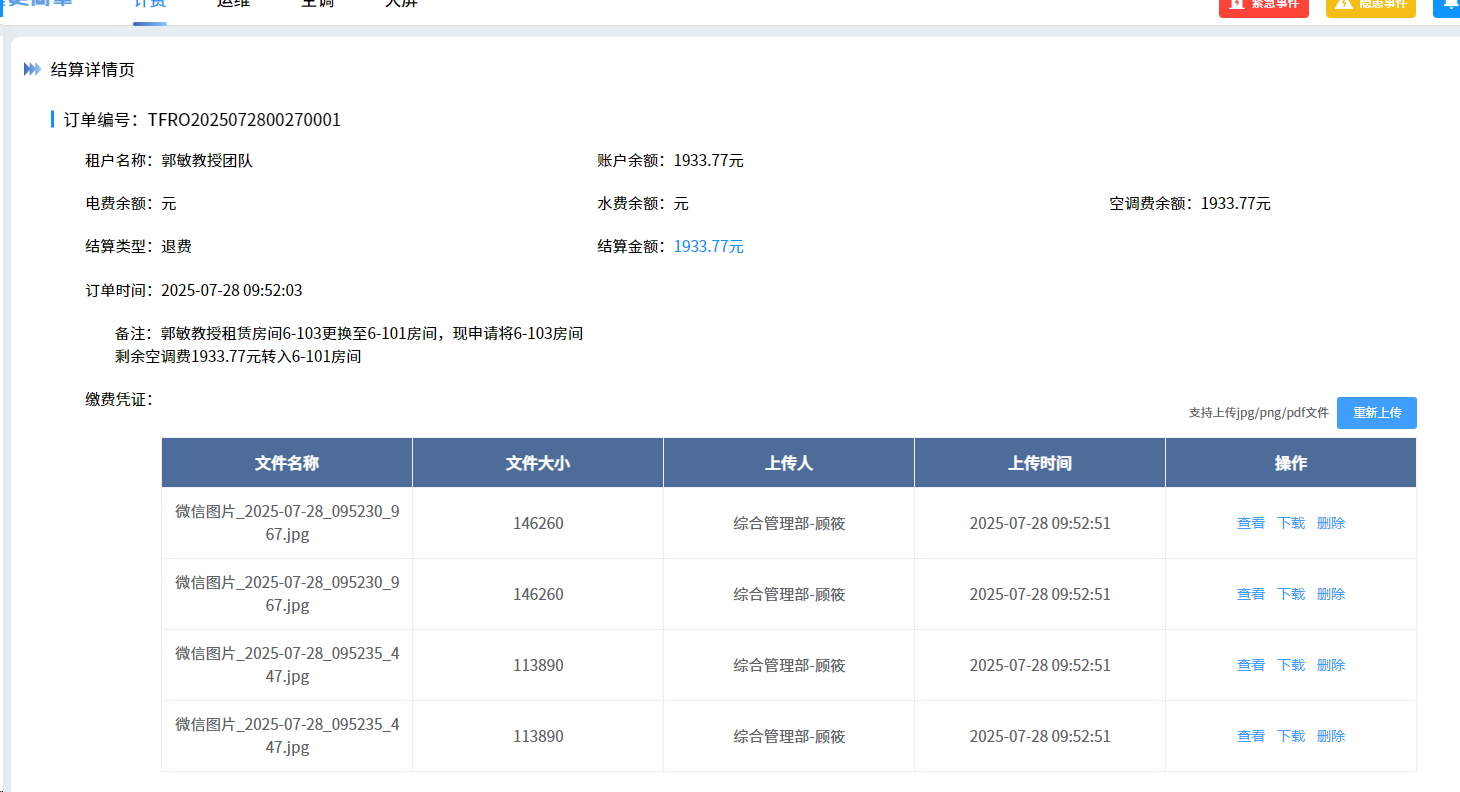Switch to the 运维 tab
The width and height of the screenshot is (1460, 792).
point(233,4)
